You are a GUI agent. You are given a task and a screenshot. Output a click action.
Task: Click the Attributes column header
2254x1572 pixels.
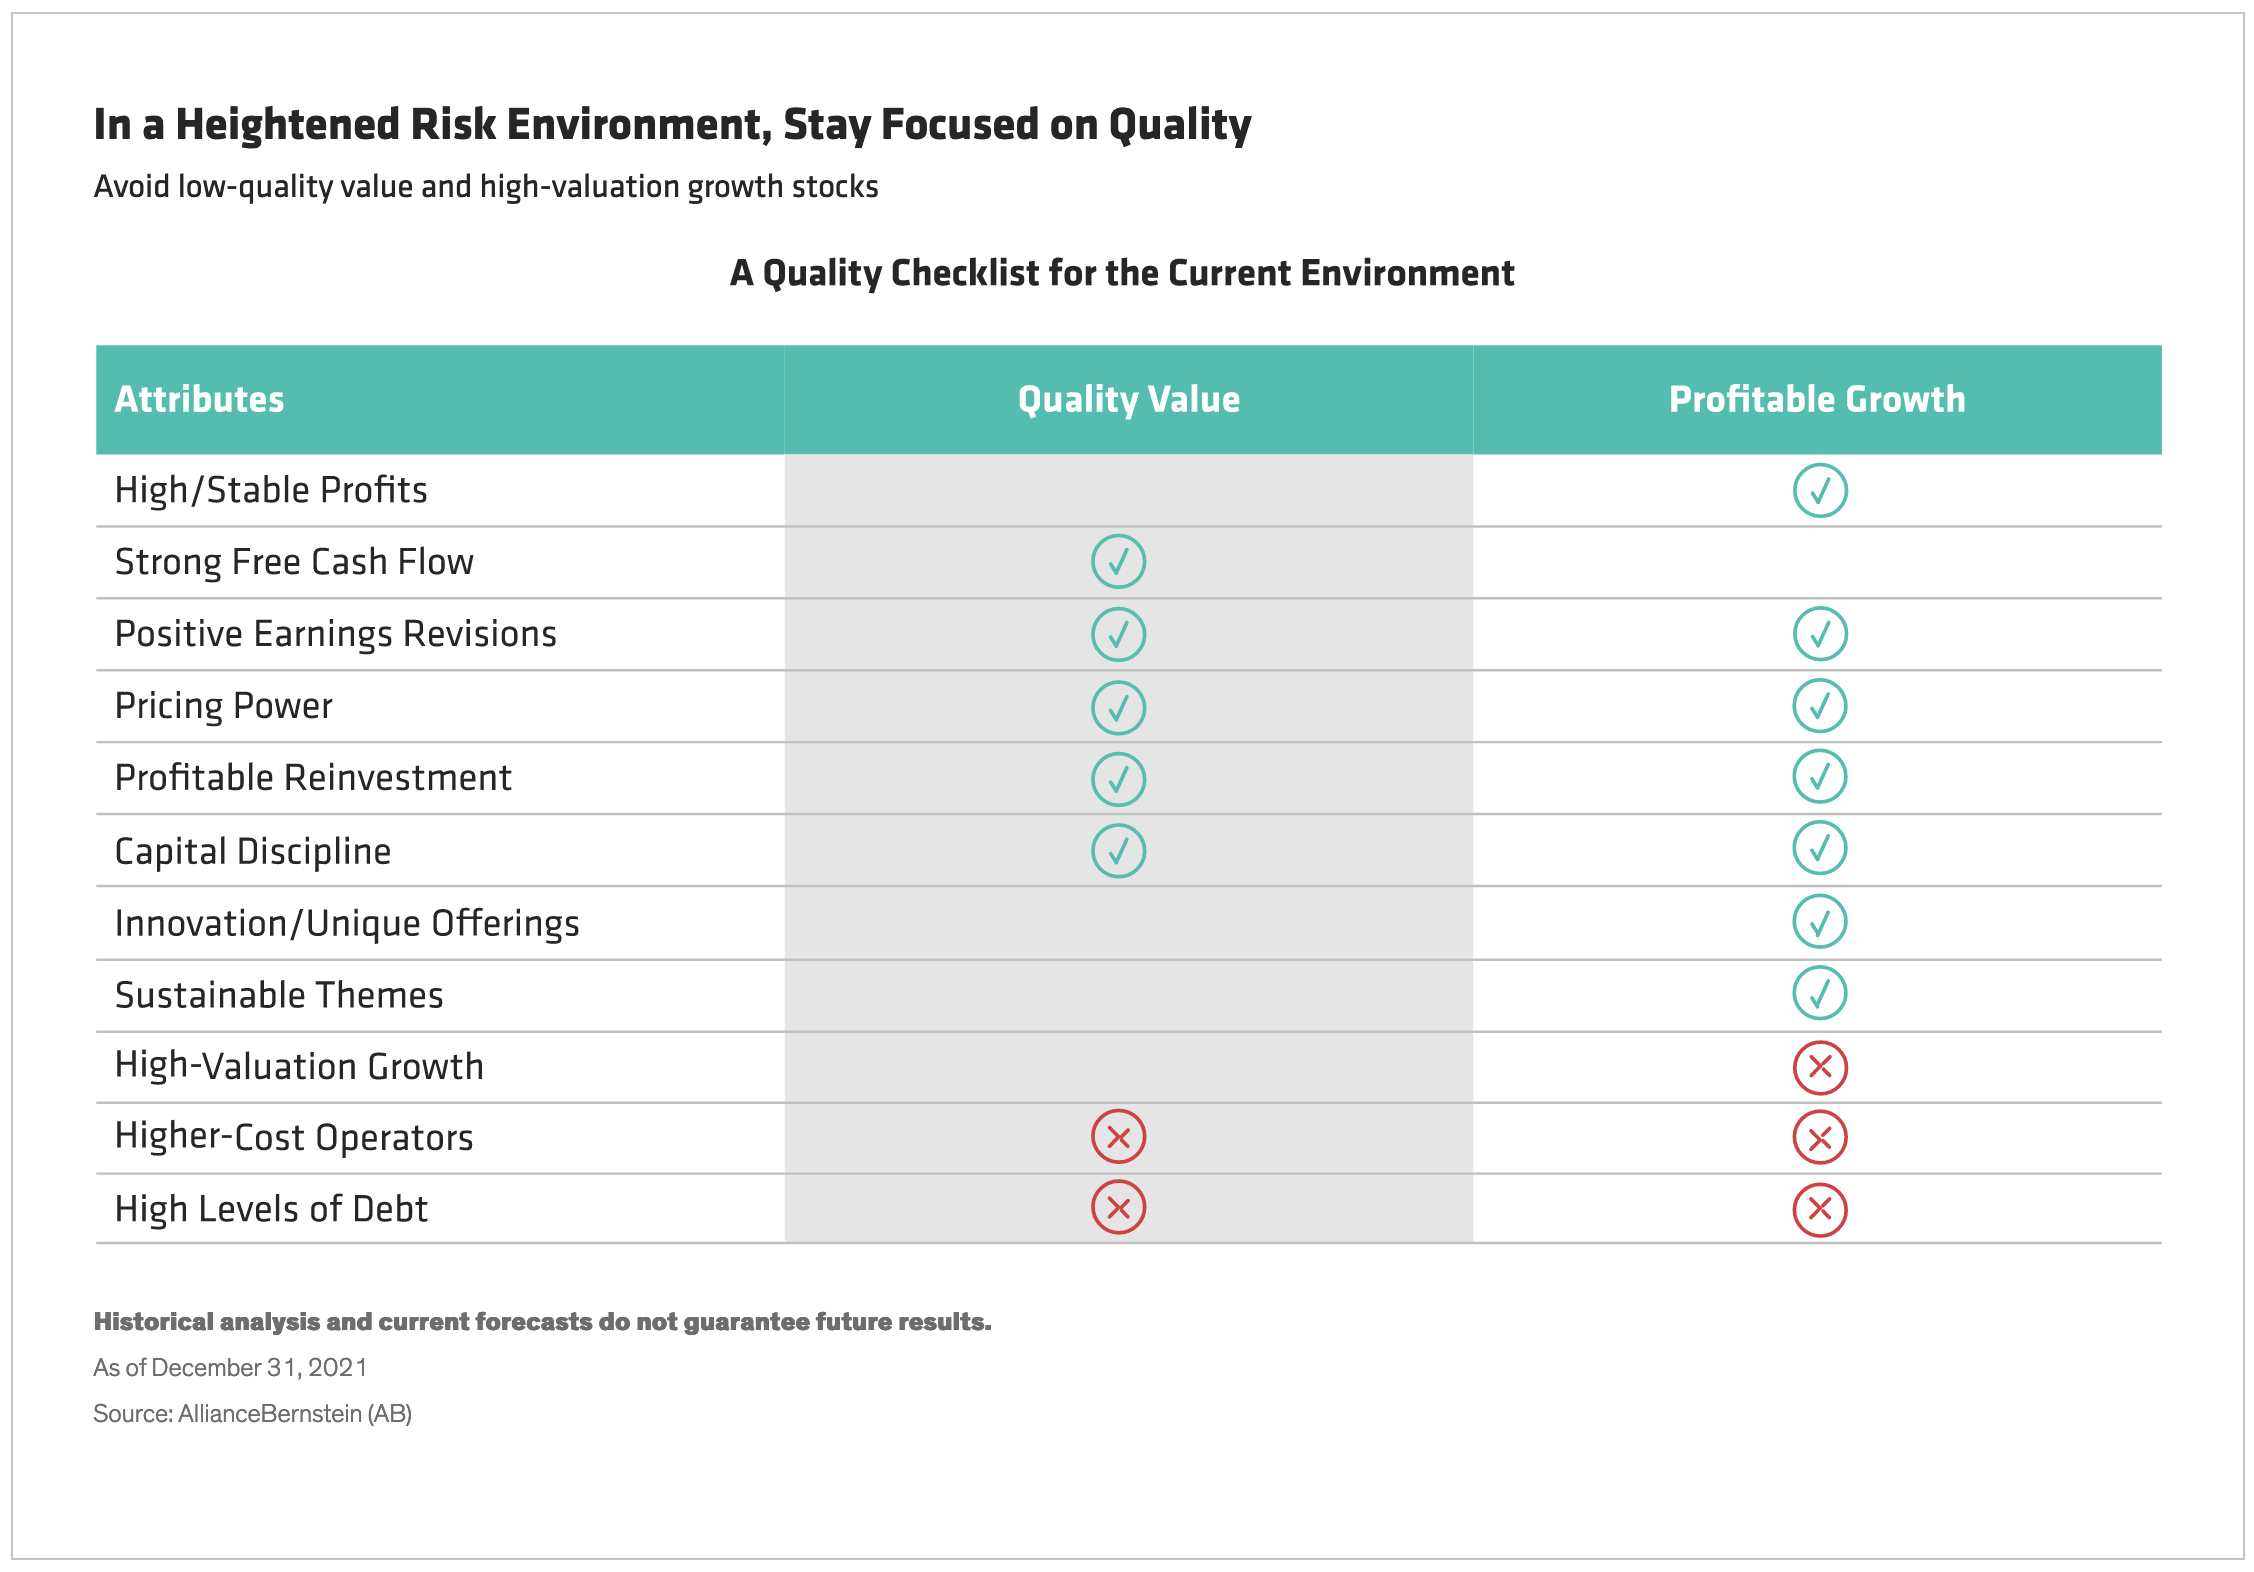pyautogui.click(x=200, y=399)
